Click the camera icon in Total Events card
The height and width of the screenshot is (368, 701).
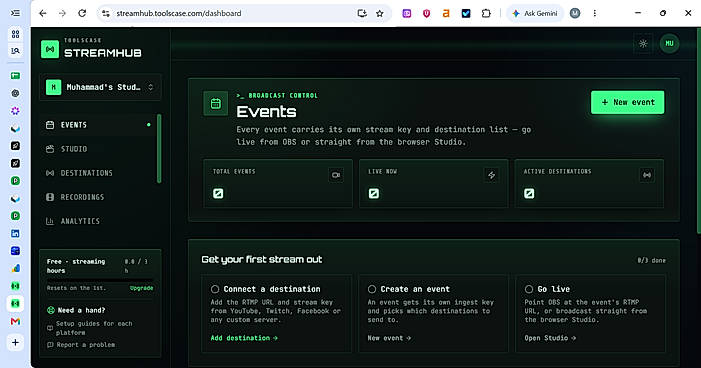point(336,175)
